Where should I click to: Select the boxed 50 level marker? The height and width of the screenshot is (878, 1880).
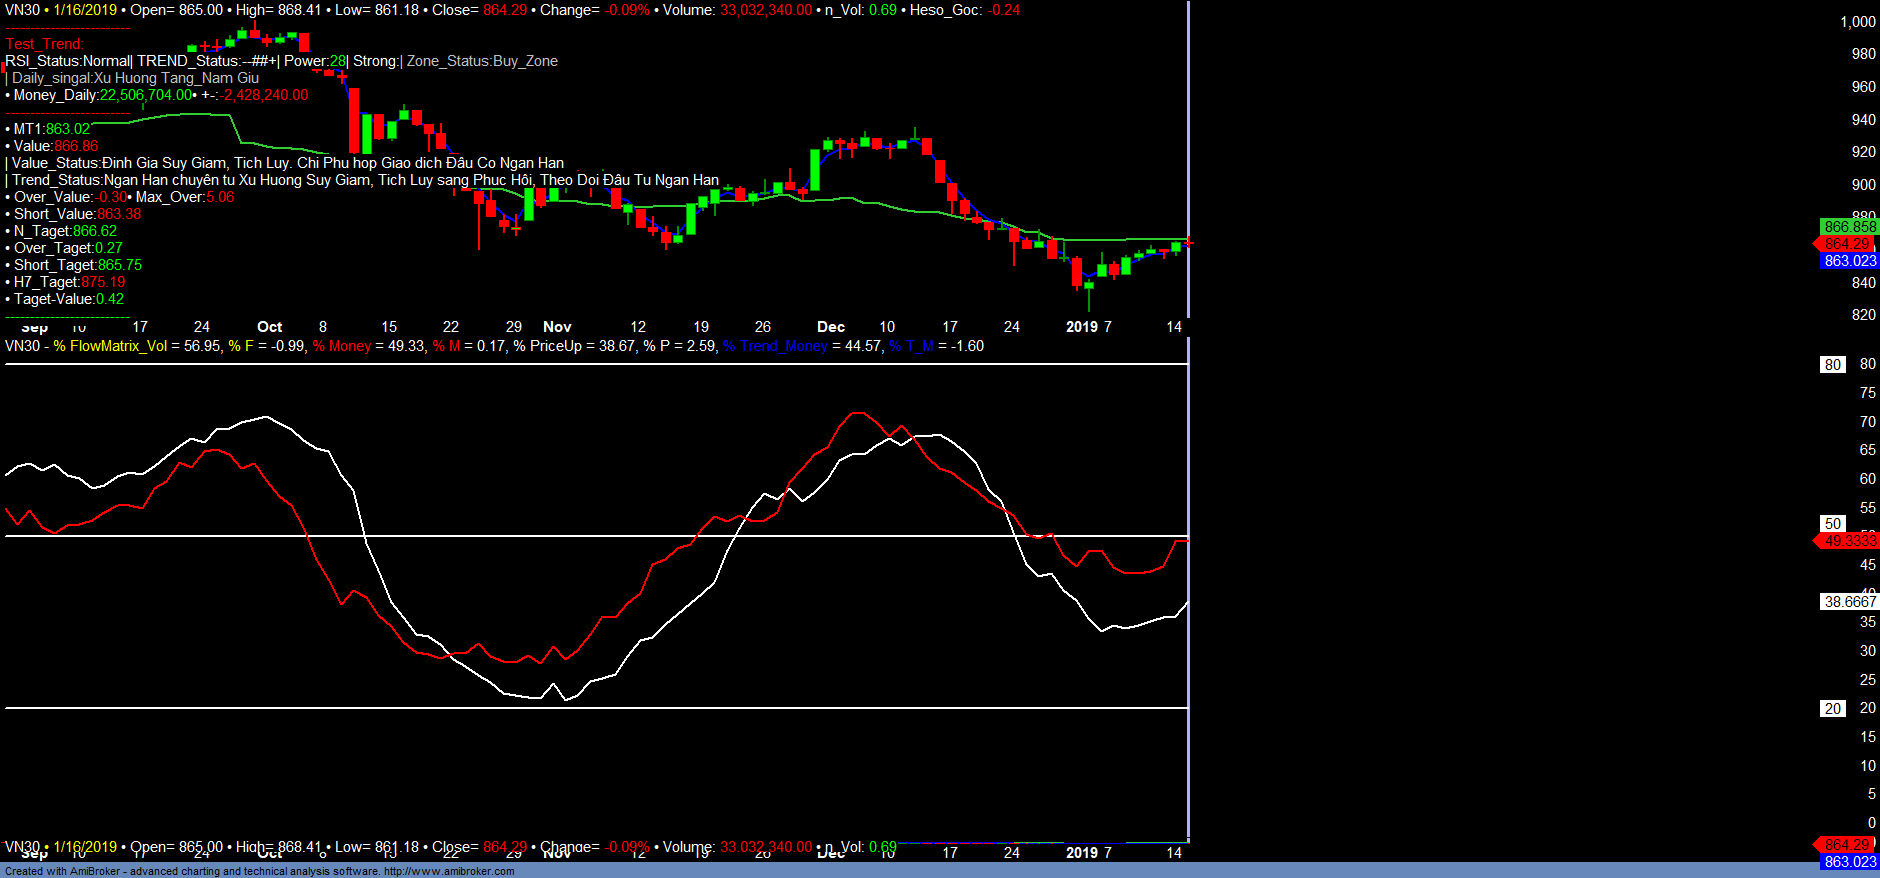1832,524
